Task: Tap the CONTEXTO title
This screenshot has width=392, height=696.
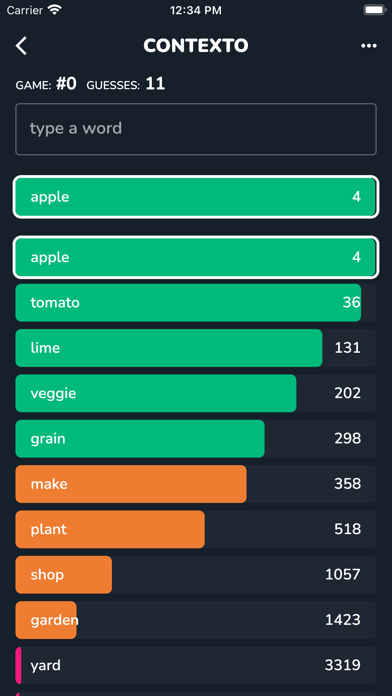Action: (x=196, y=46)
